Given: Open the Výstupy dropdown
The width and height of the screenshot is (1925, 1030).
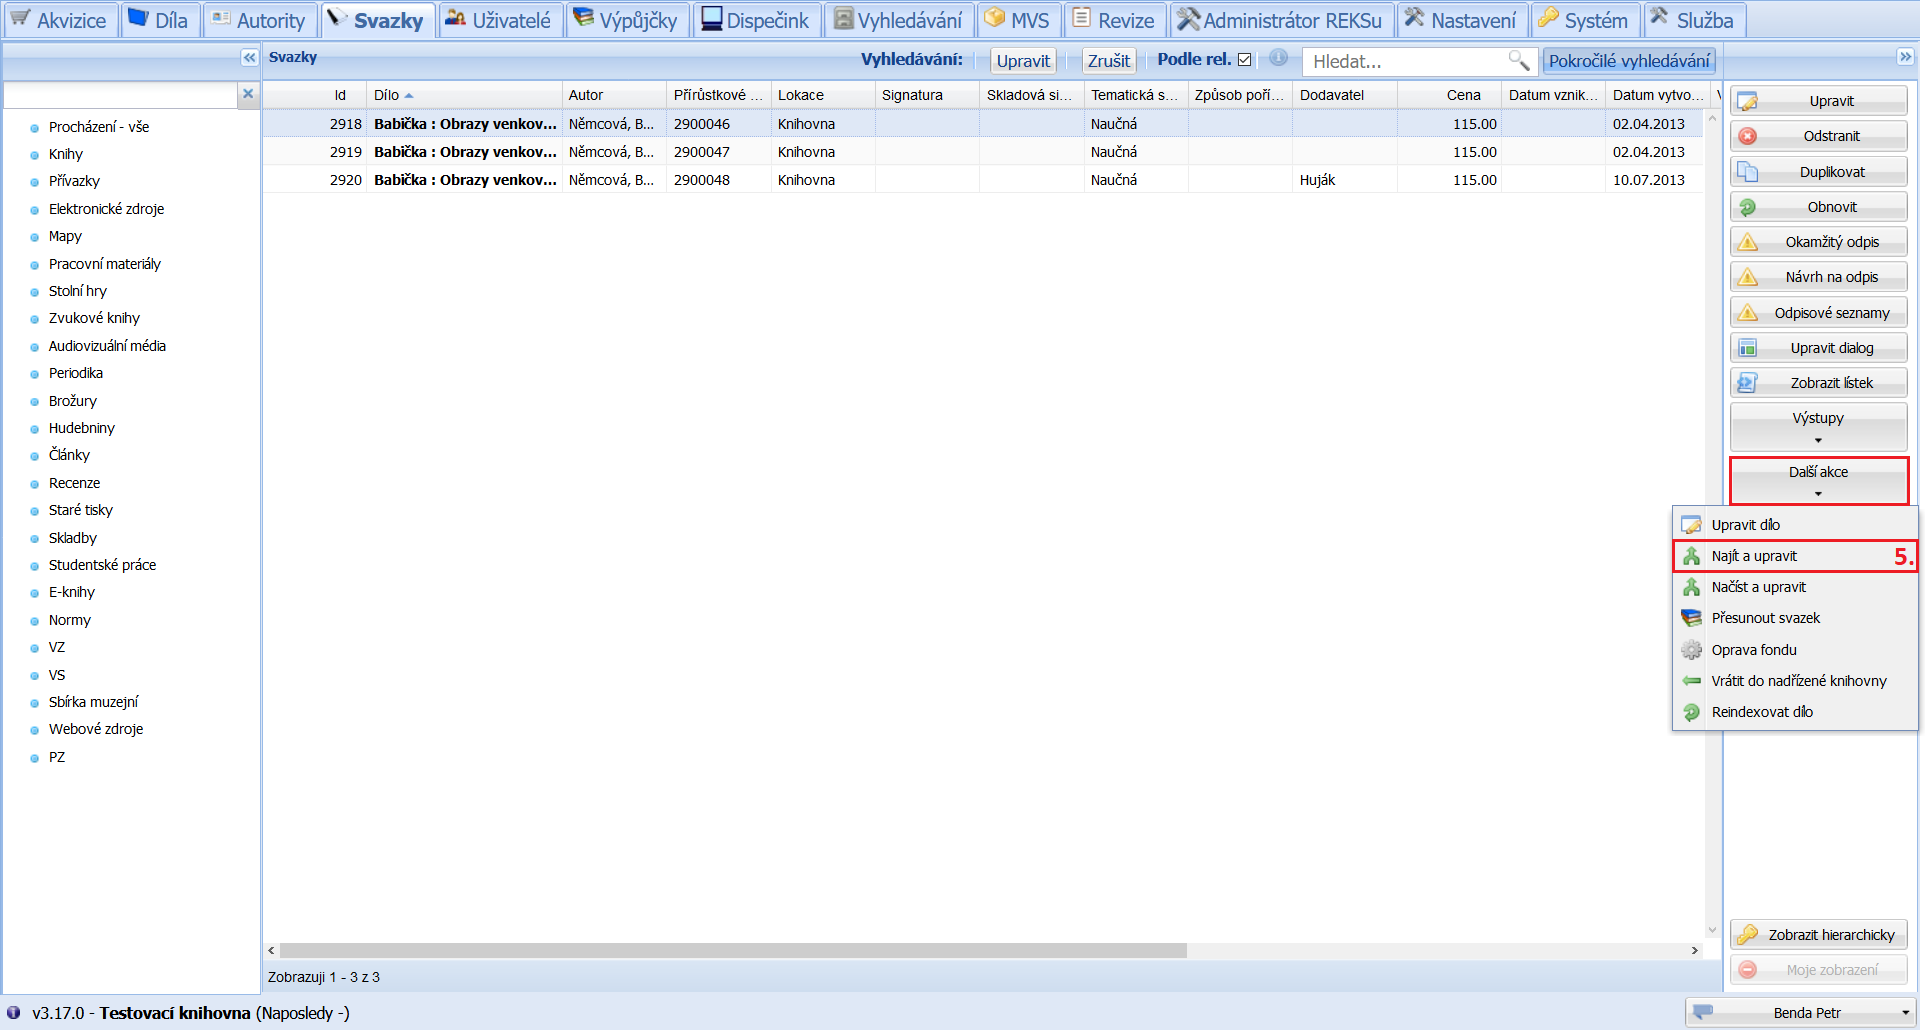Looking at the screenshot, I should (x=1819, y=427).
